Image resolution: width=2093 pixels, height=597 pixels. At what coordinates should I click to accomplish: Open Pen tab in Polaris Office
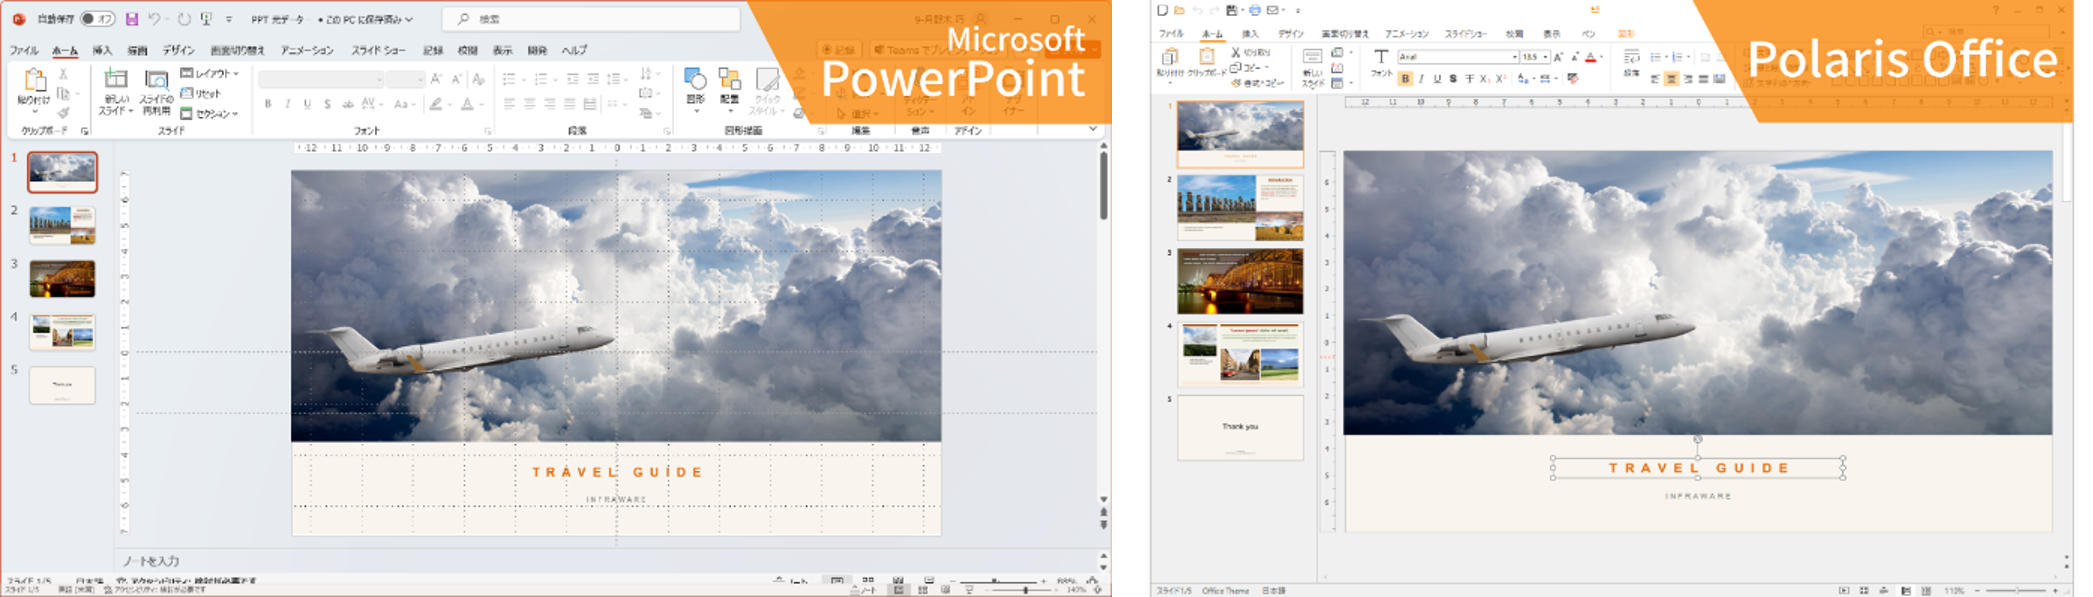click(x=1588, y=33)
